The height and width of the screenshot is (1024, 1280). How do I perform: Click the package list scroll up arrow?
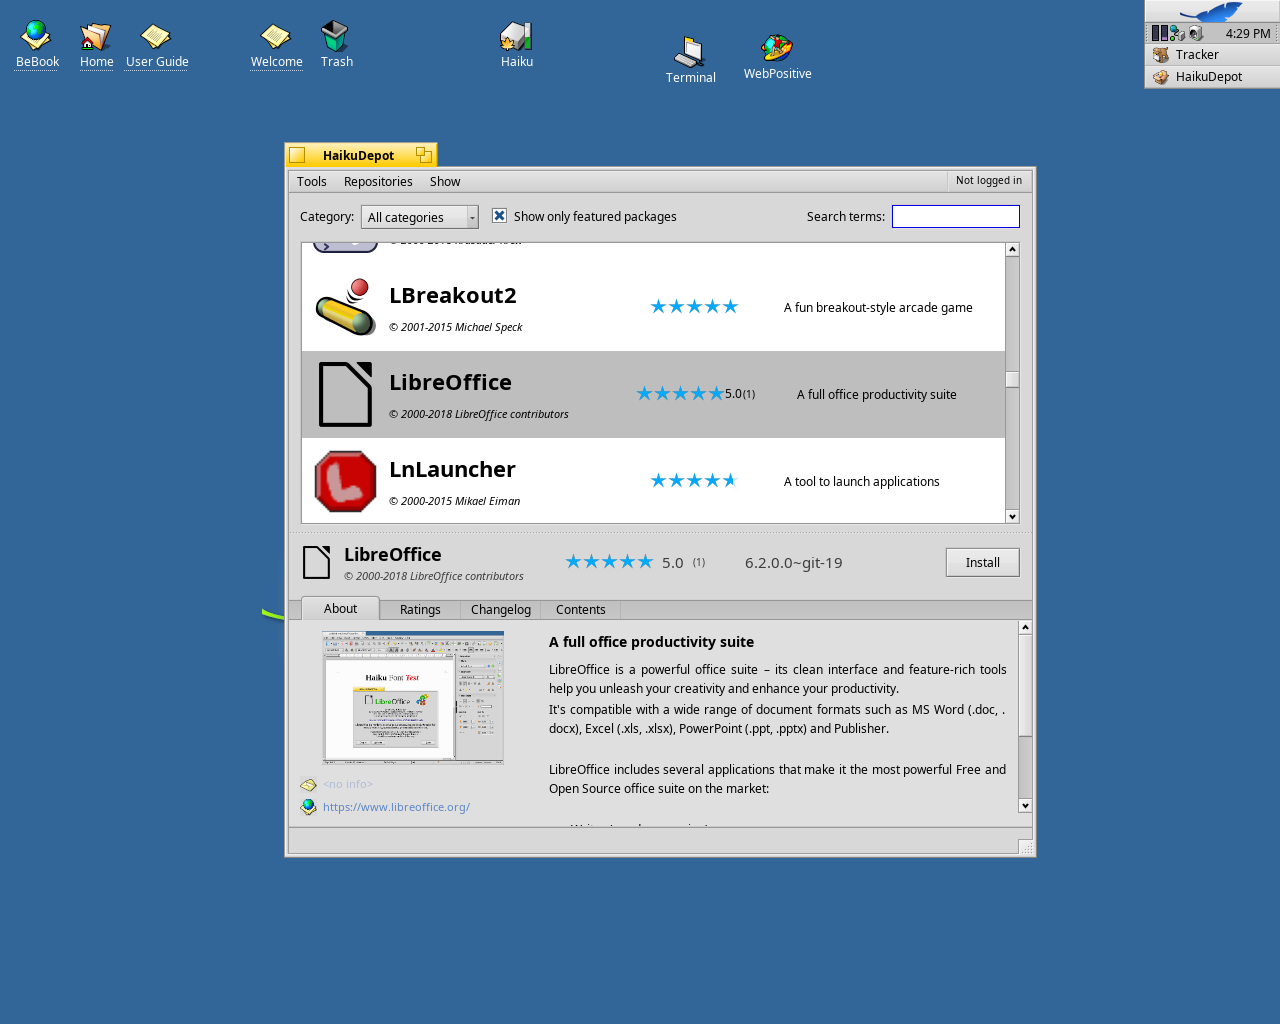pyautogui.click(x=1012, y=249)
